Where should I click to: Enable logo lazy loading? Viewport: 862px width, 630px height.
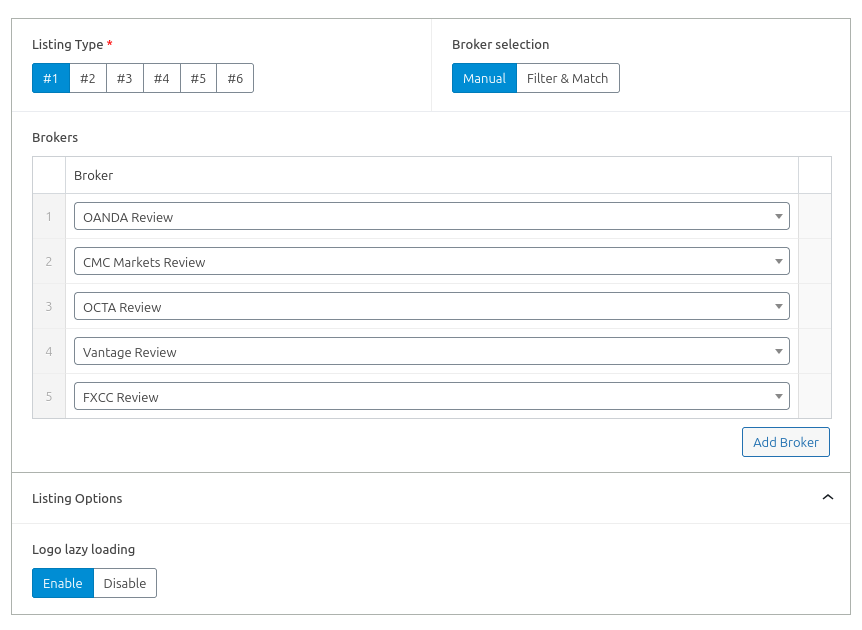[63, 583]
